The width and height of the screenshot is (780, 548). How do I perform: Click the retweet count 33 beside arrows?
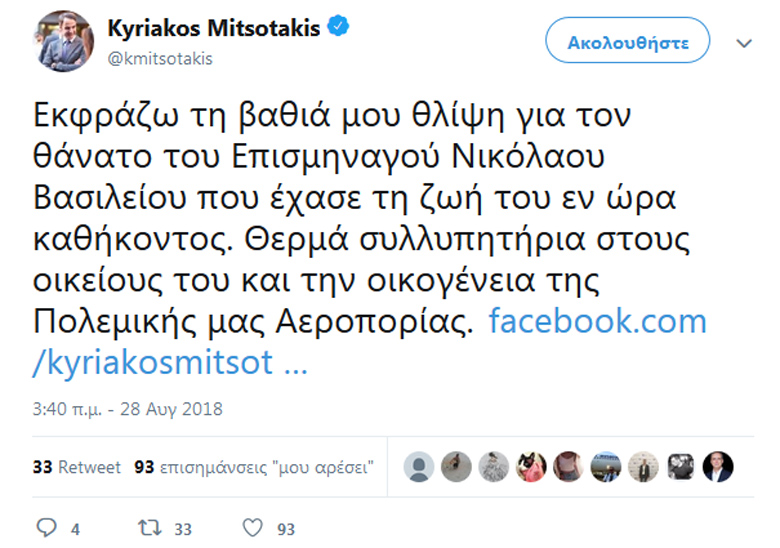click(x=183, y=529)
